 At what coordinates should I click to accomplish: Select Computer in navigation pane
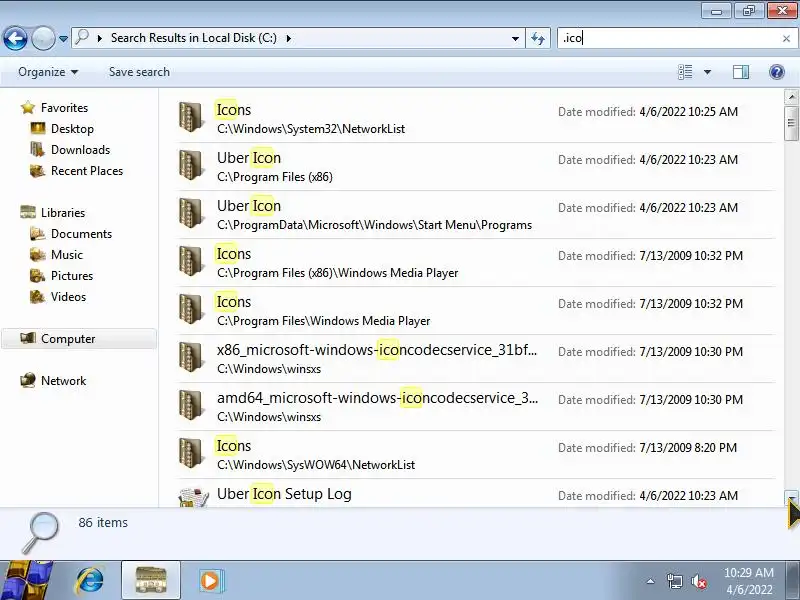click(79, 338)
